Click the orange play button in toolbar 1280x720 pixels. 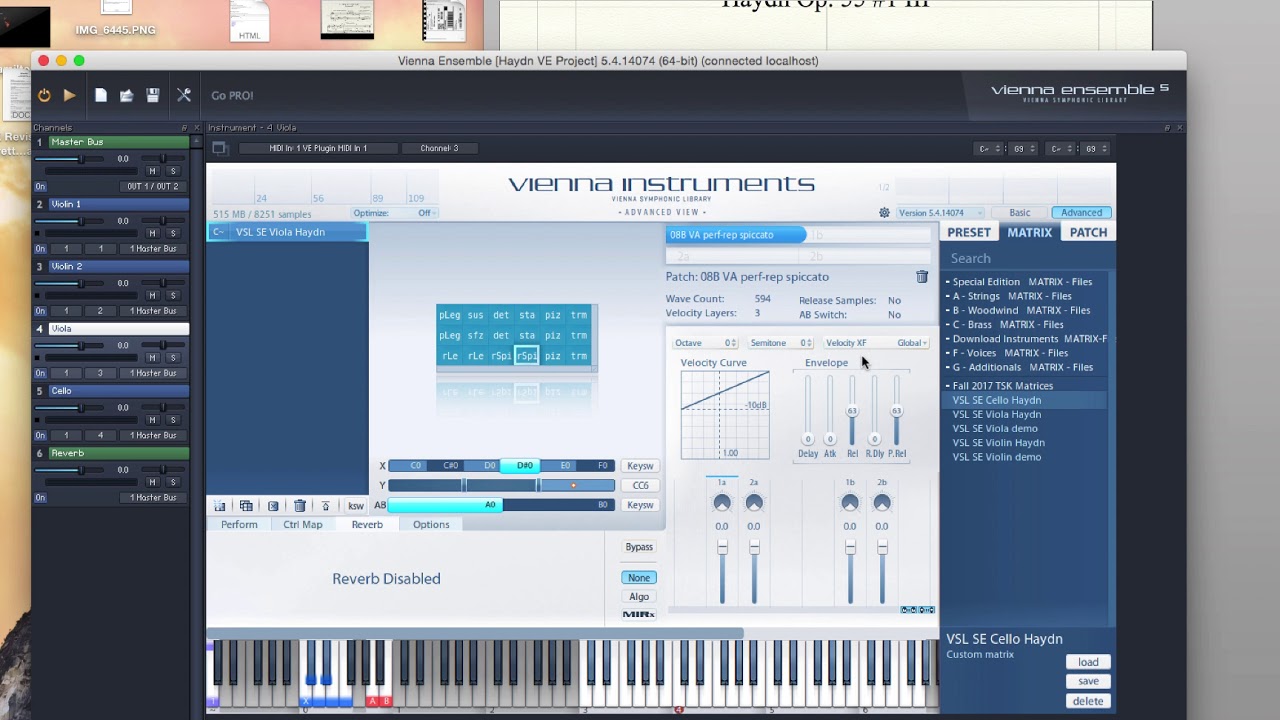click(x=69, y=95)
